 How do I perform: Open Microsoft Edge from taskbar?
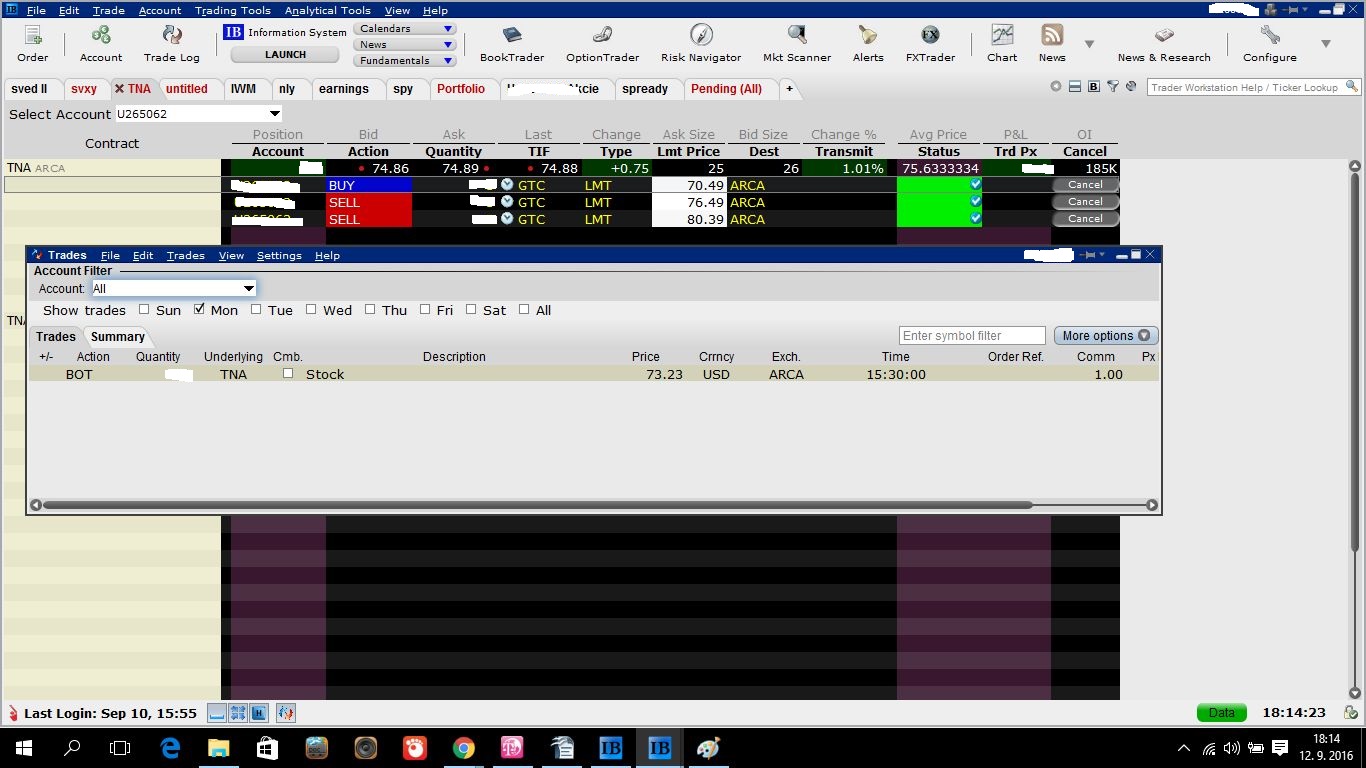click(x=170, y=748)
